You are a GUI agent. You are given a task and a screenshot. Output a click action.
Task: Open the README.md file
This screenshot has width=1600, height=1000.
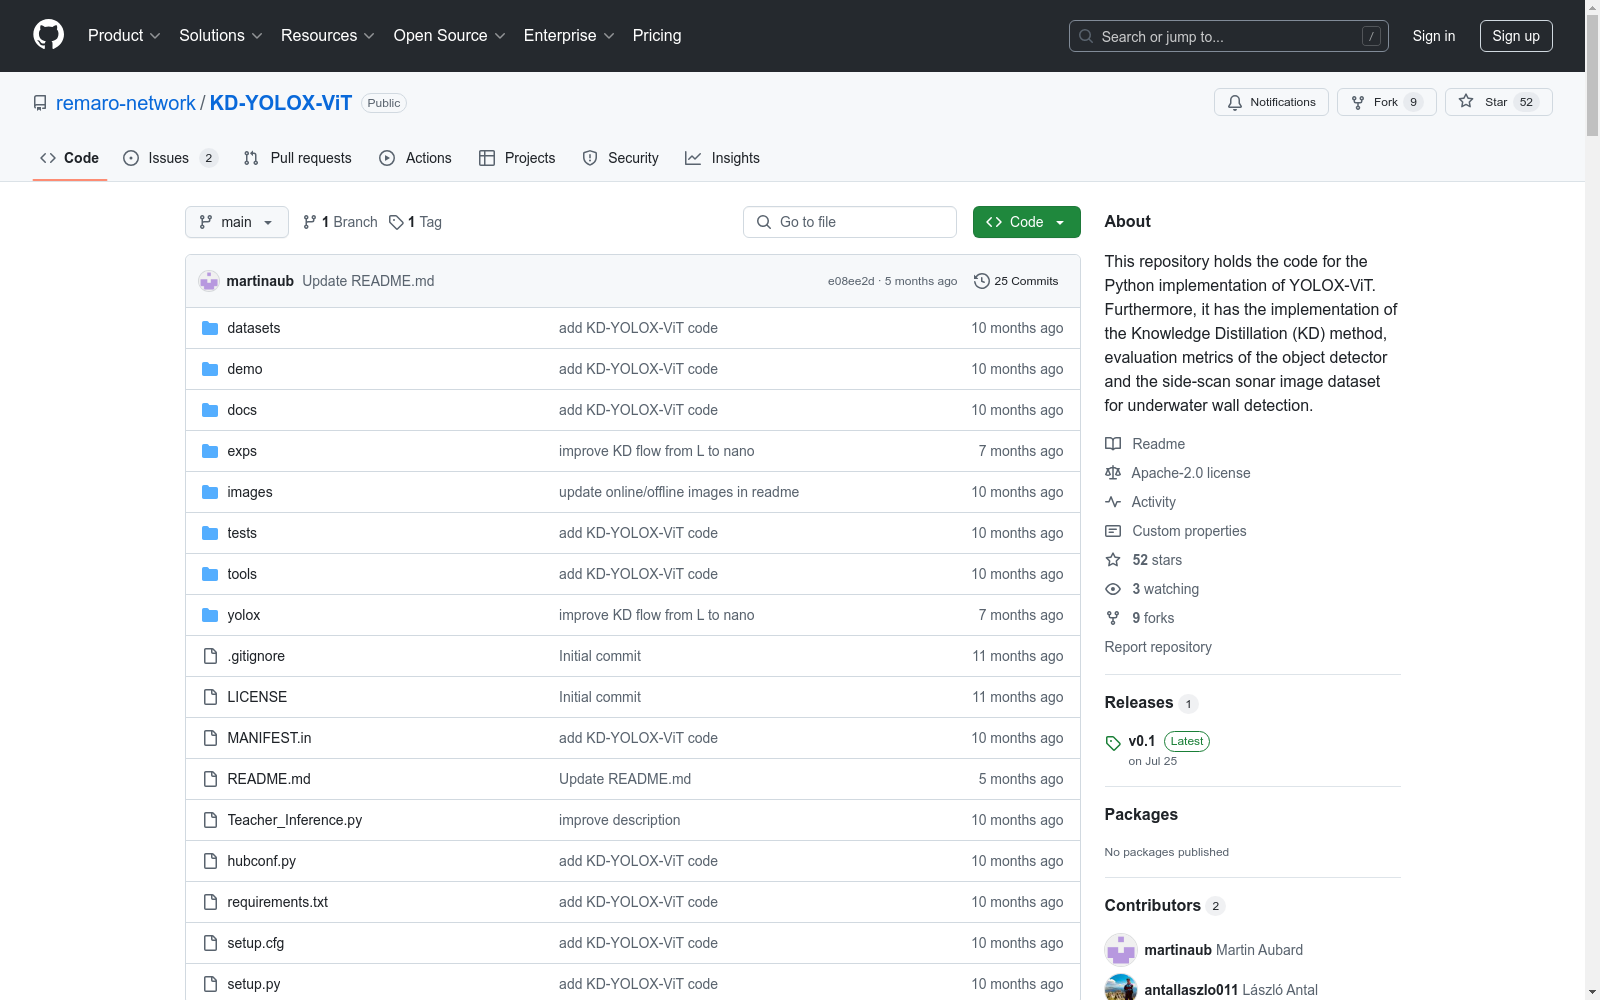point(269,779)
